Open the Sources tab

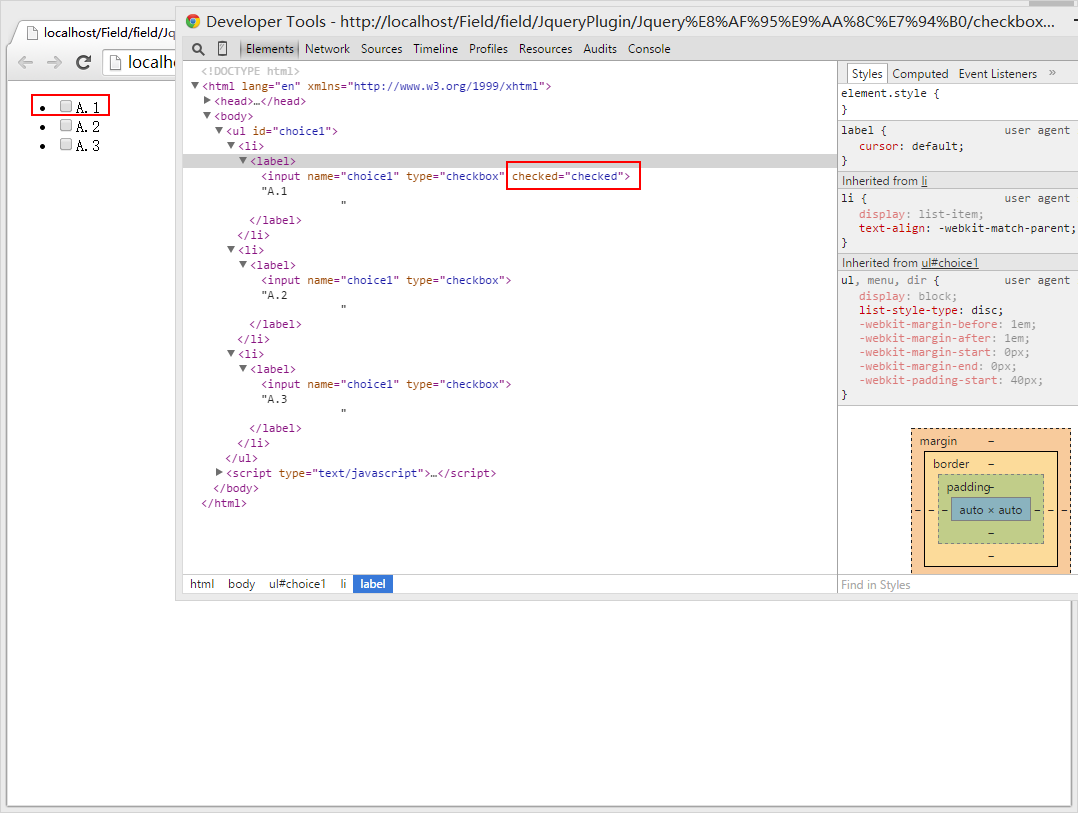[x=382, y=49]
